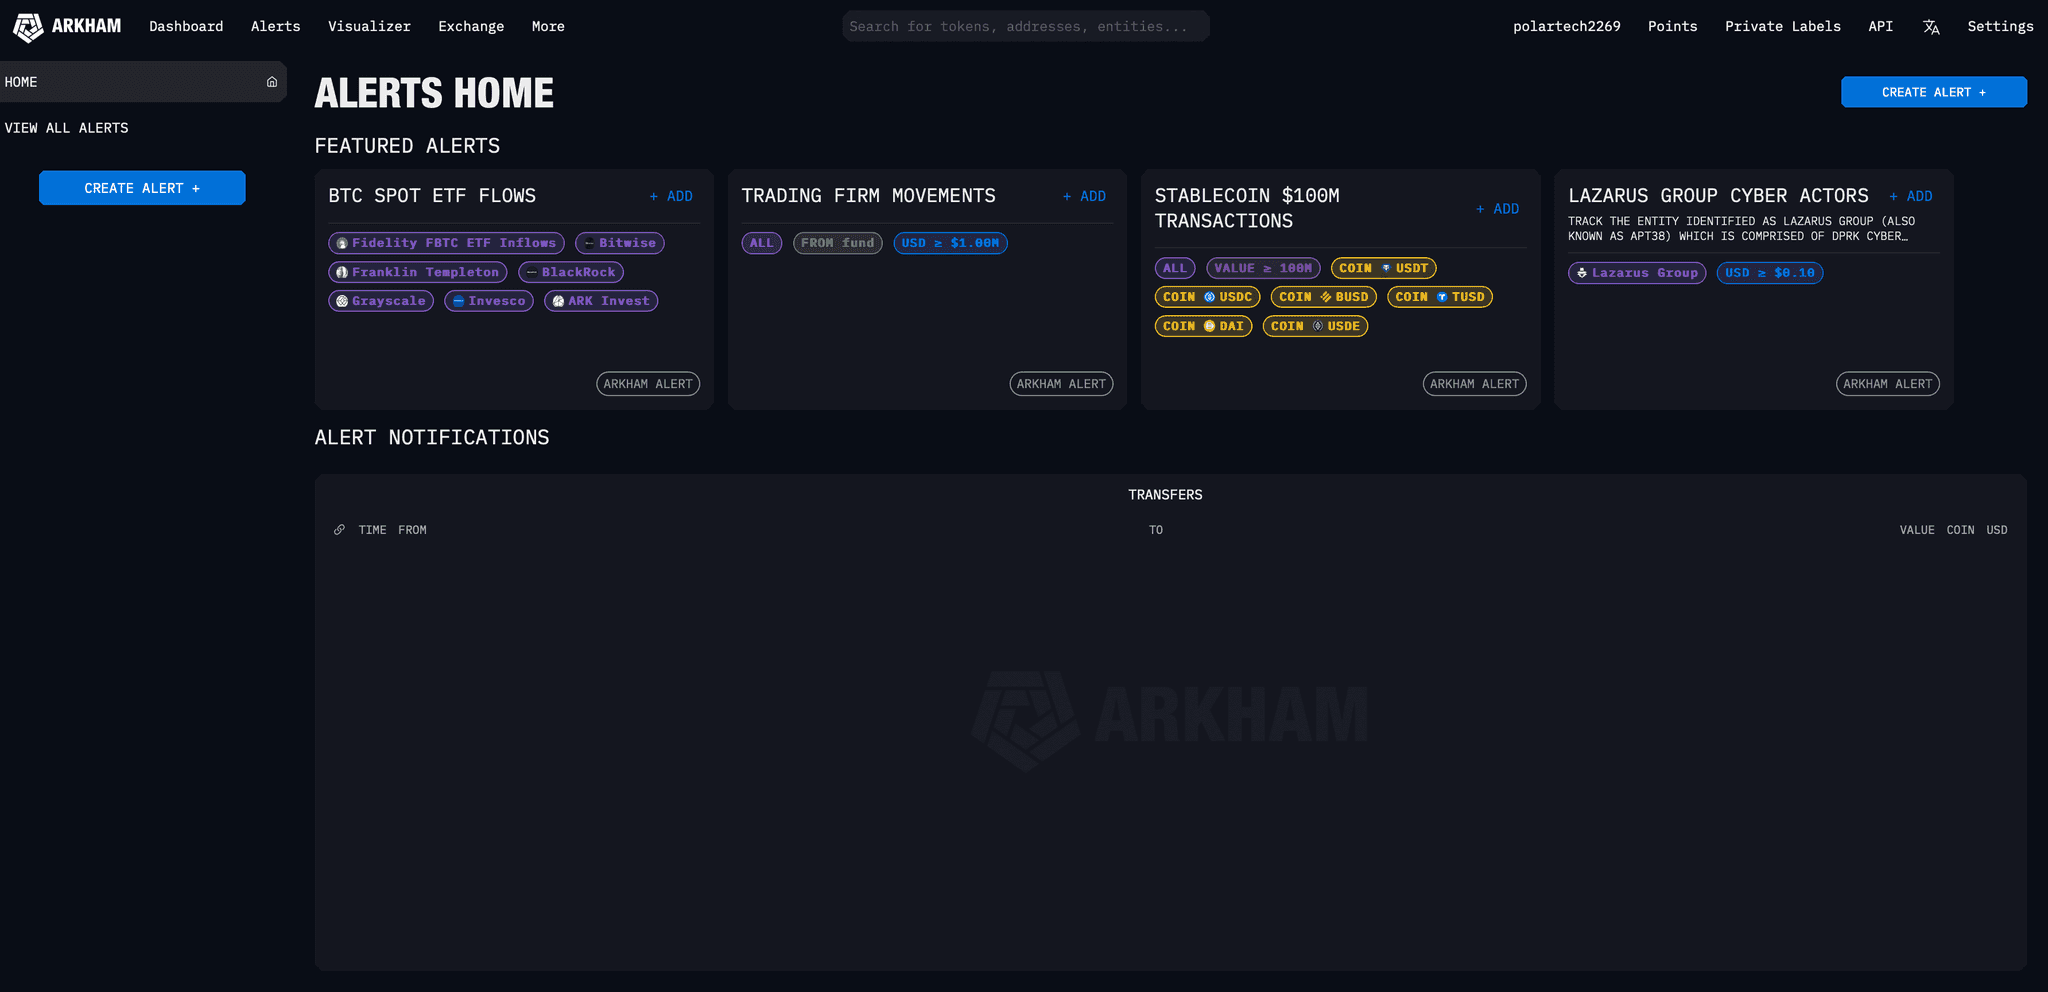Open the language translate icon
This screenshot has height=992, width=2048.
point(1931,27)
